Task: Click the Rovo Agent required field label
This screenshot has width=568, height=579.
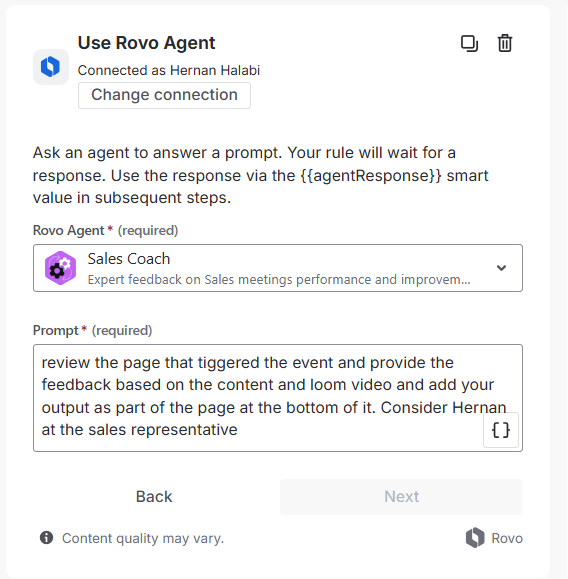Action: [106, 230]
